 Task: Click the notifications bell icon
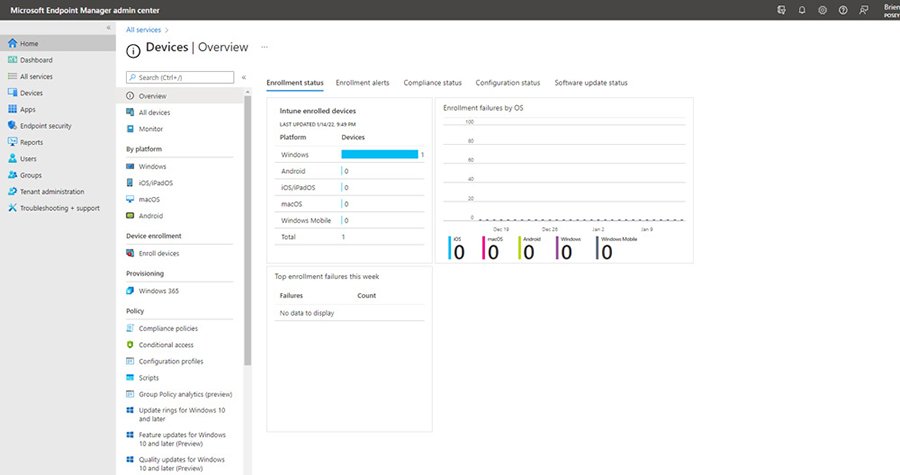pyautogui.click(x=802, y=9)
